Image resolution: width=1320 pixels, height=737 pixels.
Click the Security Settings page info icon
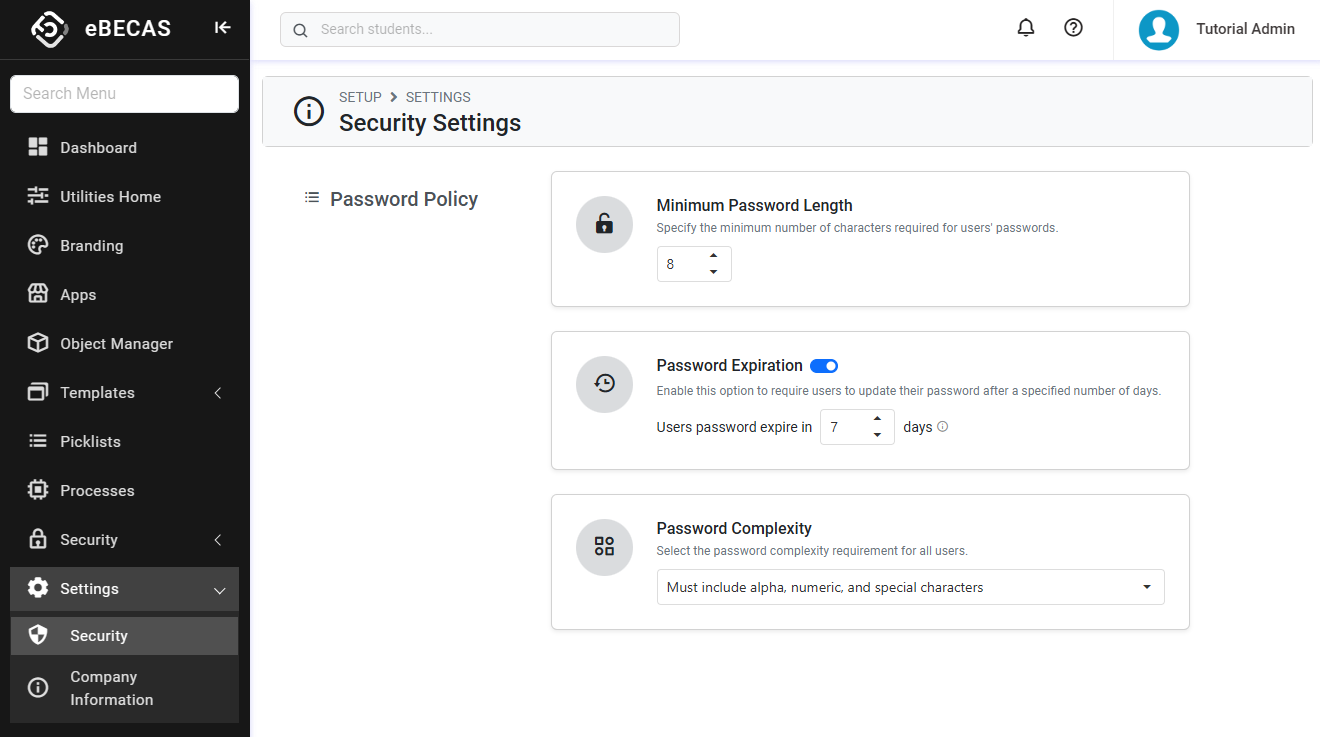pyautogui.click(x=309, y=111)
